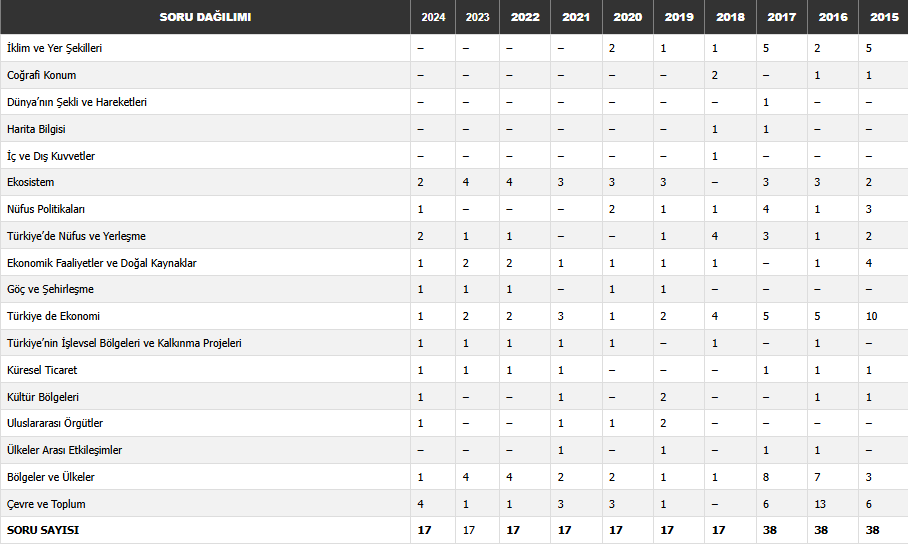Click the 2018 year header cell
The image size is (908, 544).
pos(730,17)
